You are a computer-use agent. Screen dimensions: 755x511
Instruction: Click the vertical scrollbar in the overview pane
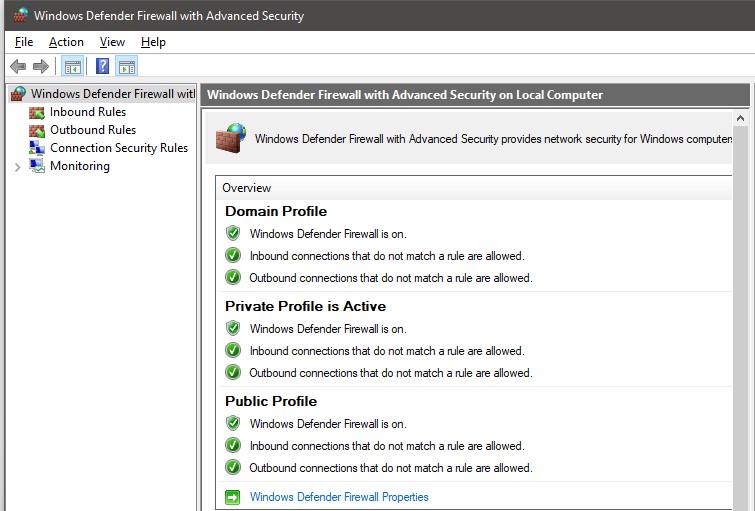tap(740, 300)
